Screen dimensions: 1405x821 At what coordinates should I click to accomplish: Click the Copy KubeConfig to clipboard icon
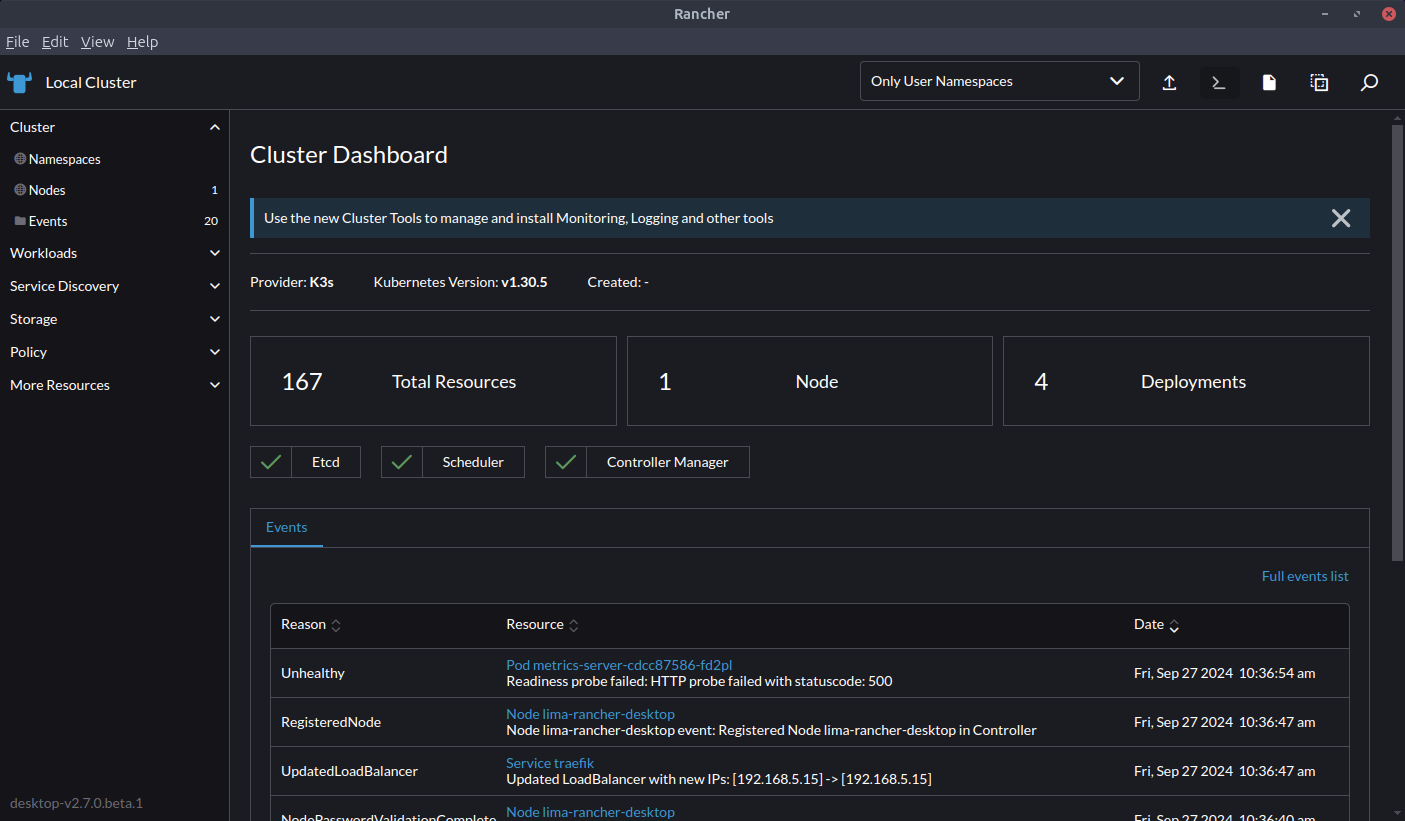click(x=1319, y=82)
